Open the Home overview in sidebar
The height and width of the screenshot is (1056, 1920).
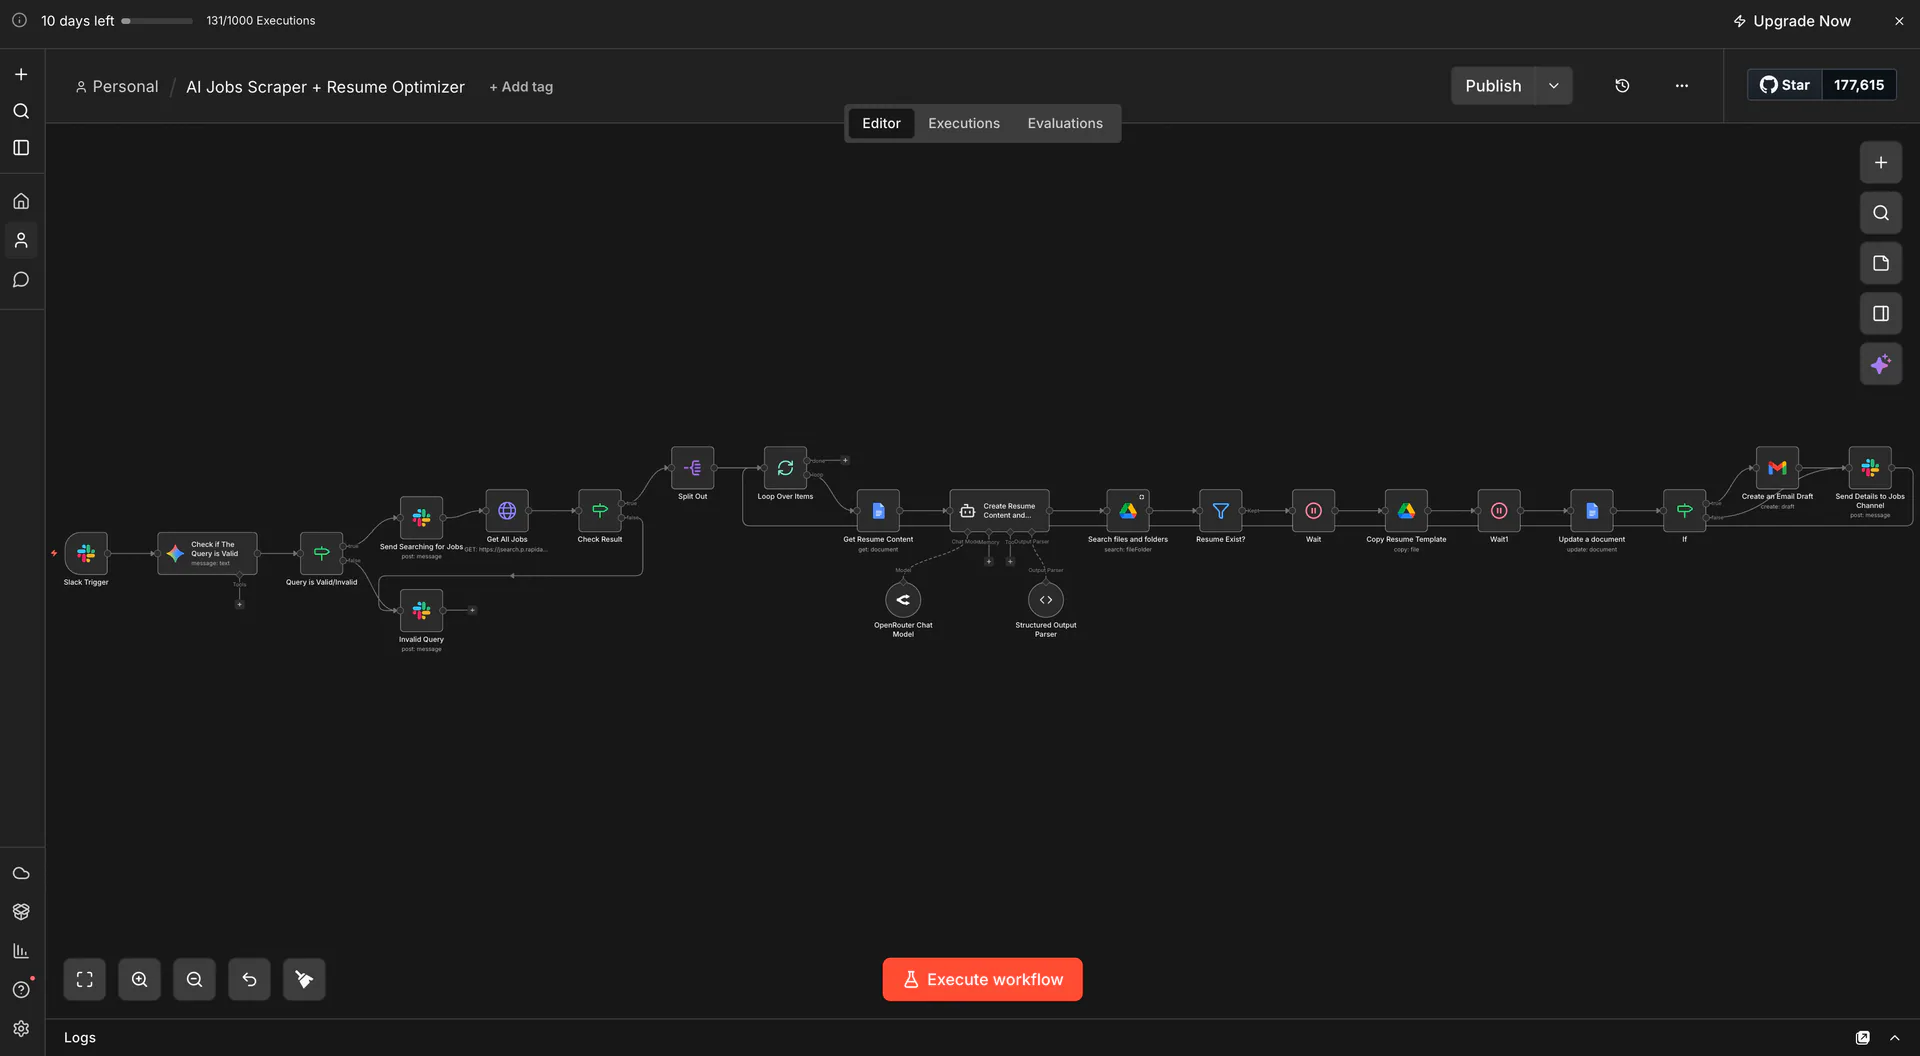click(x=21, y=201)
